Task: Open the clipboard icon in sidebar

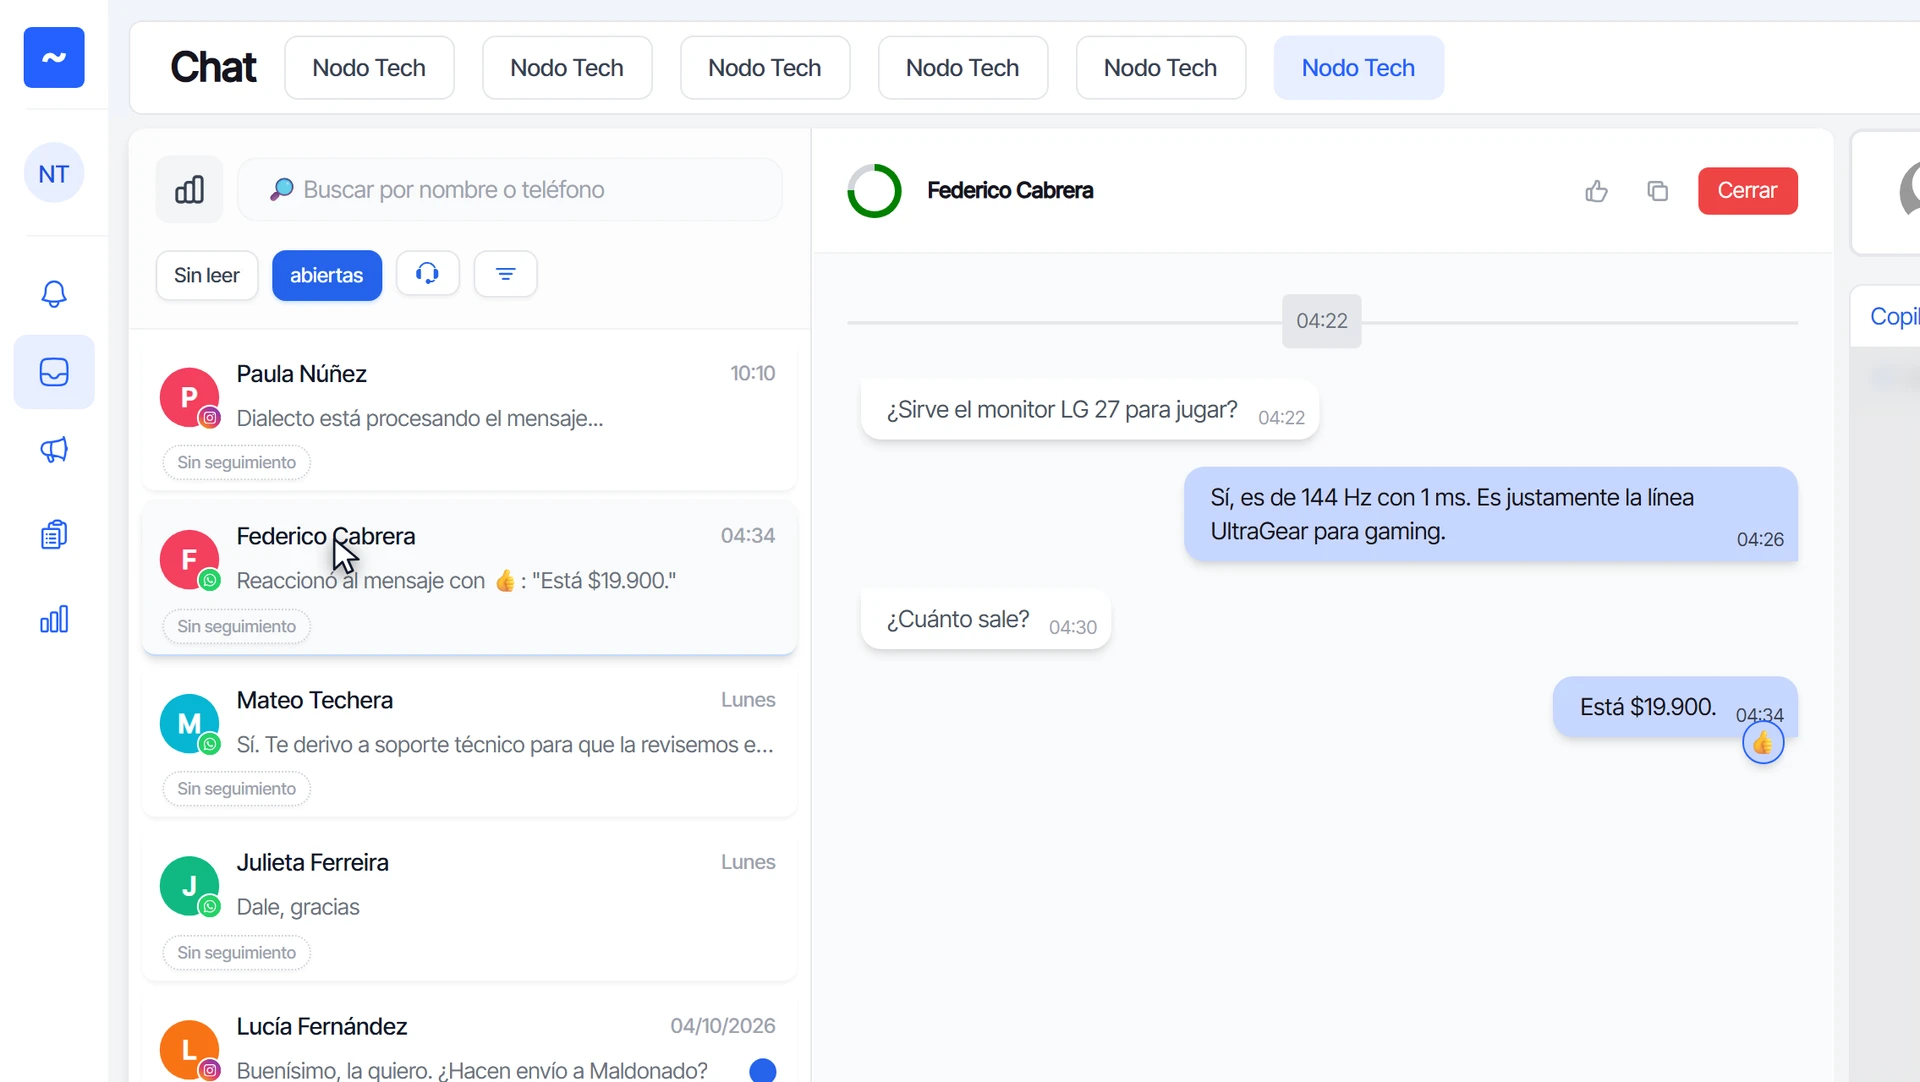Action: (x=54, y=535)
